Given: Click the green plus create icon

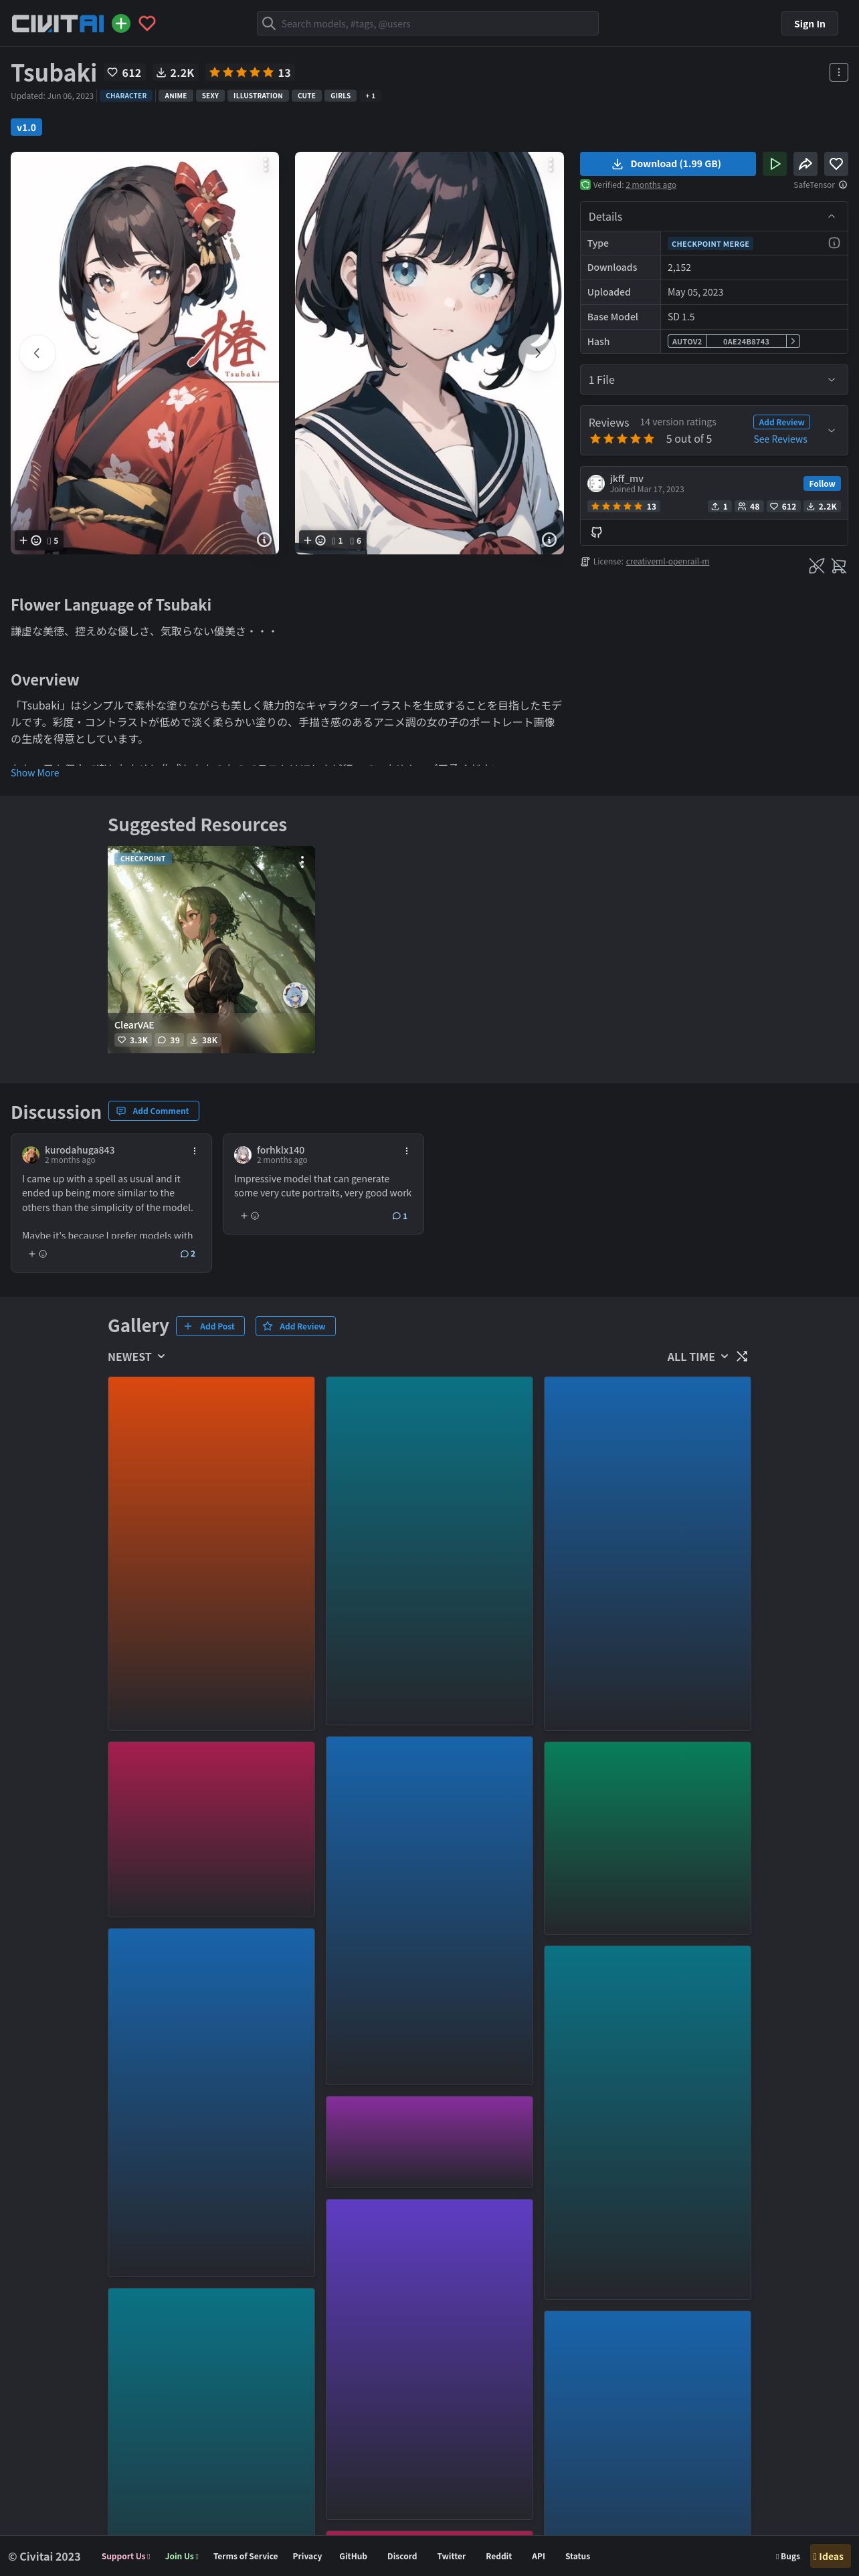Looking at the screenshot, I should [121, 23].
